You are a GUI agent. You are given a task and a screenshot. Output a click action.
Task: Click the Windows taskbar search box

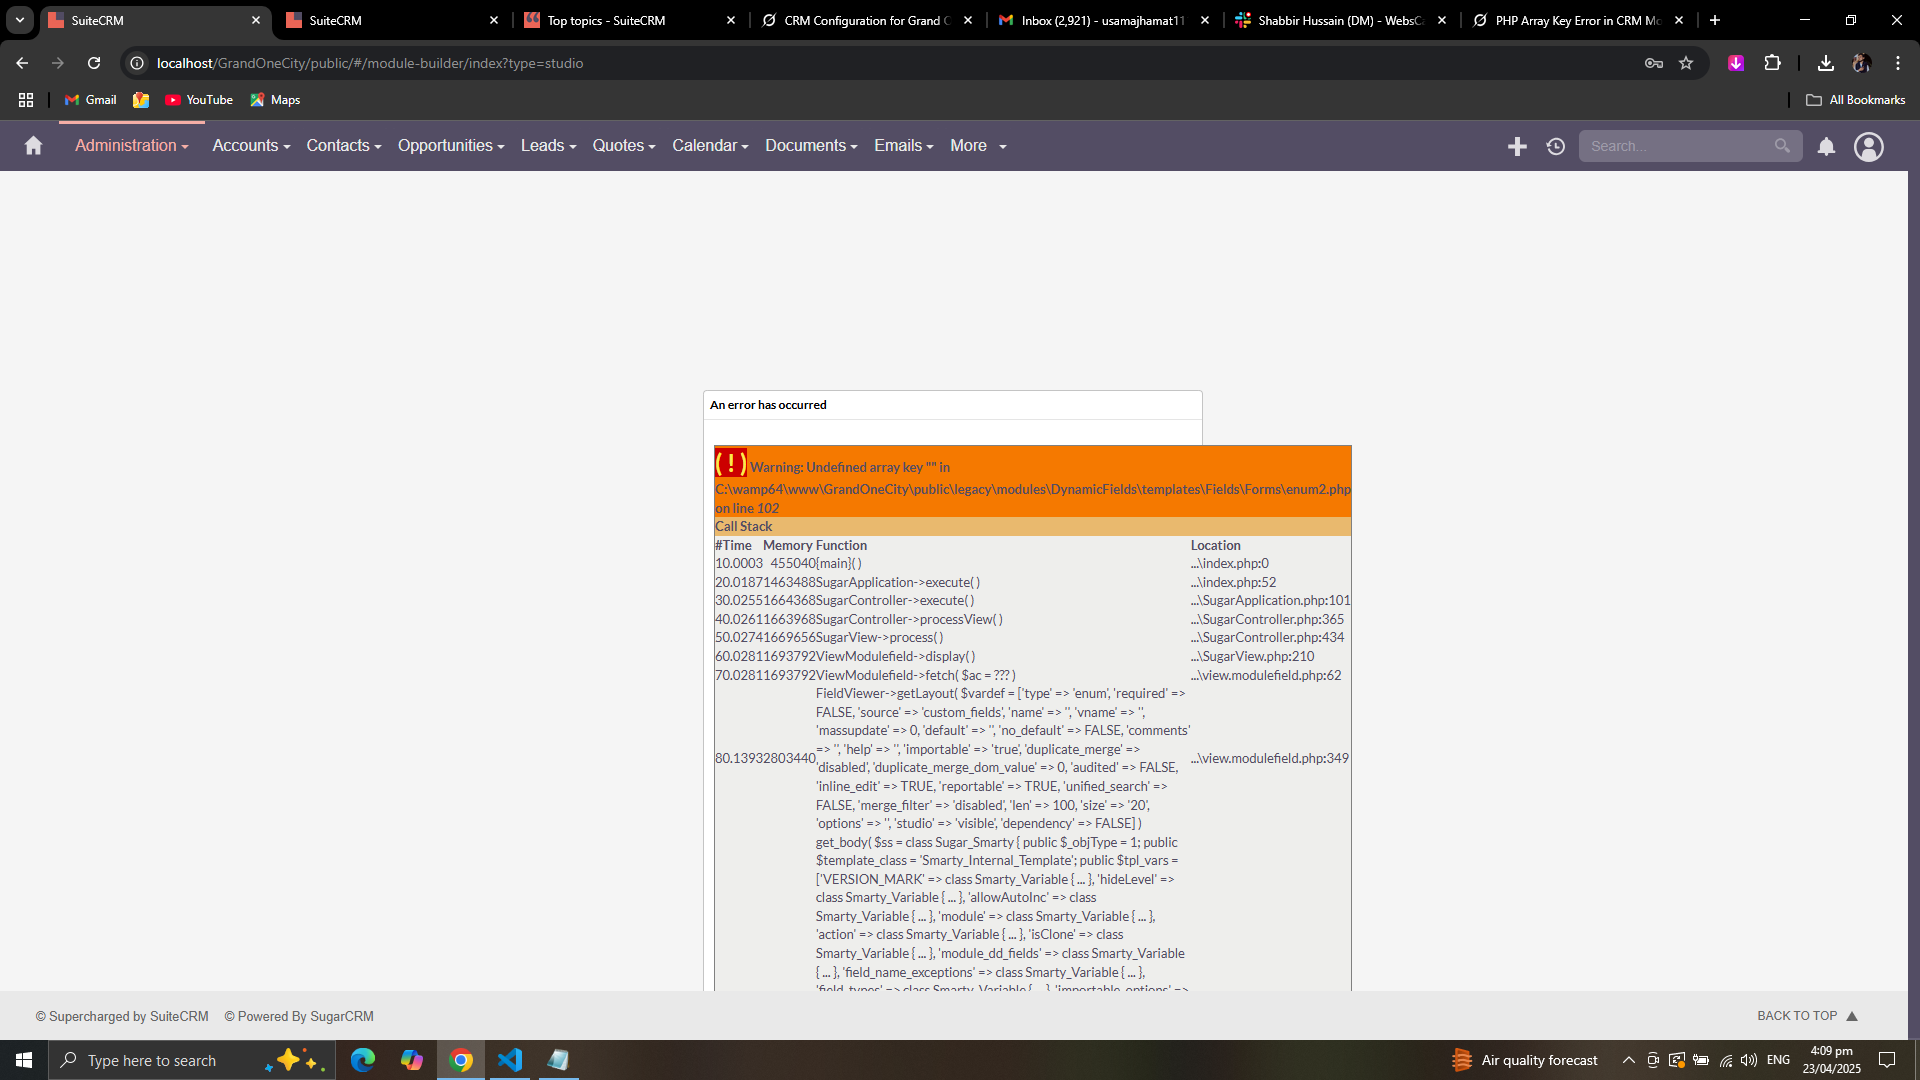pyautogui.click(x=192, y=1060)
